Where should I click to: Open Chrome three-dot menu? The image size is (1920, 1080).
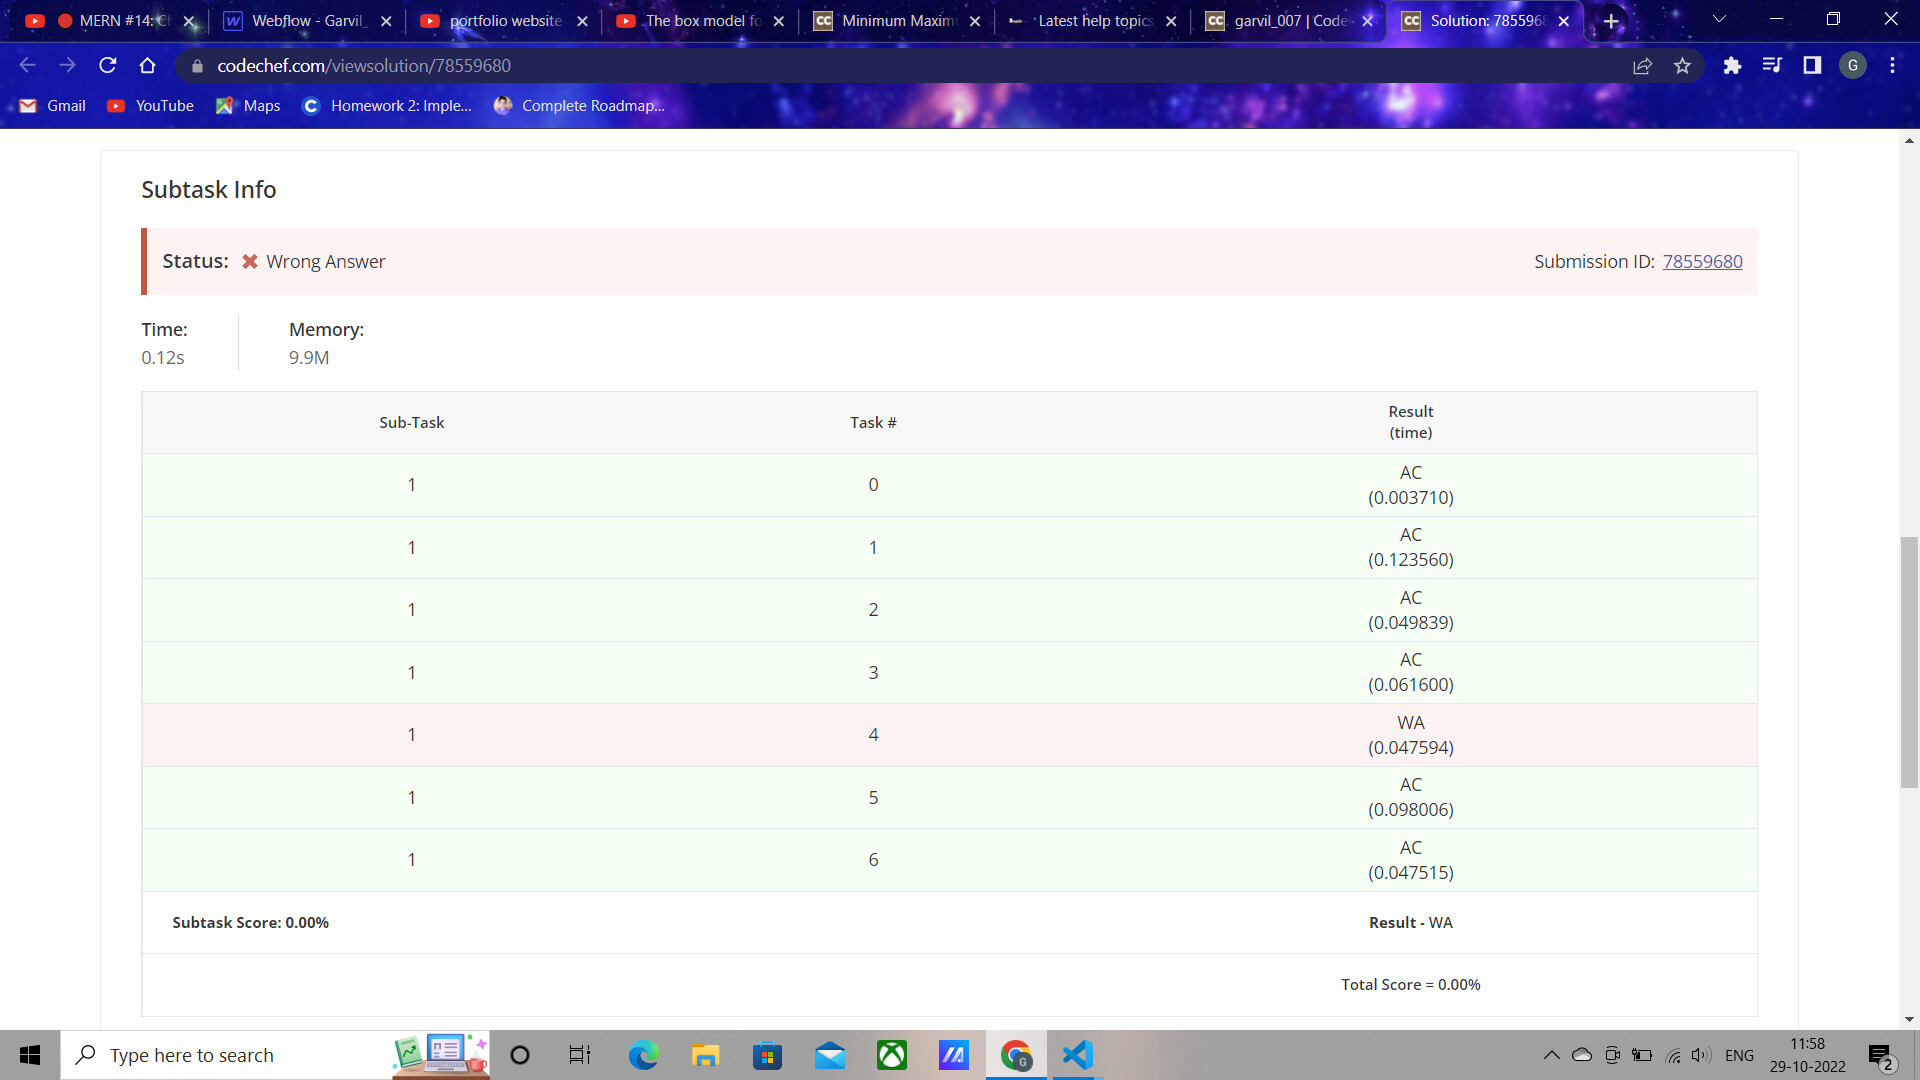[1892, 65]
